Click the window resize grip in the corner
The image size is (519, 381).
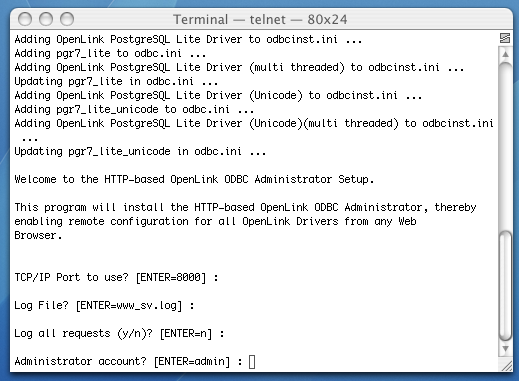pos(507,366)
